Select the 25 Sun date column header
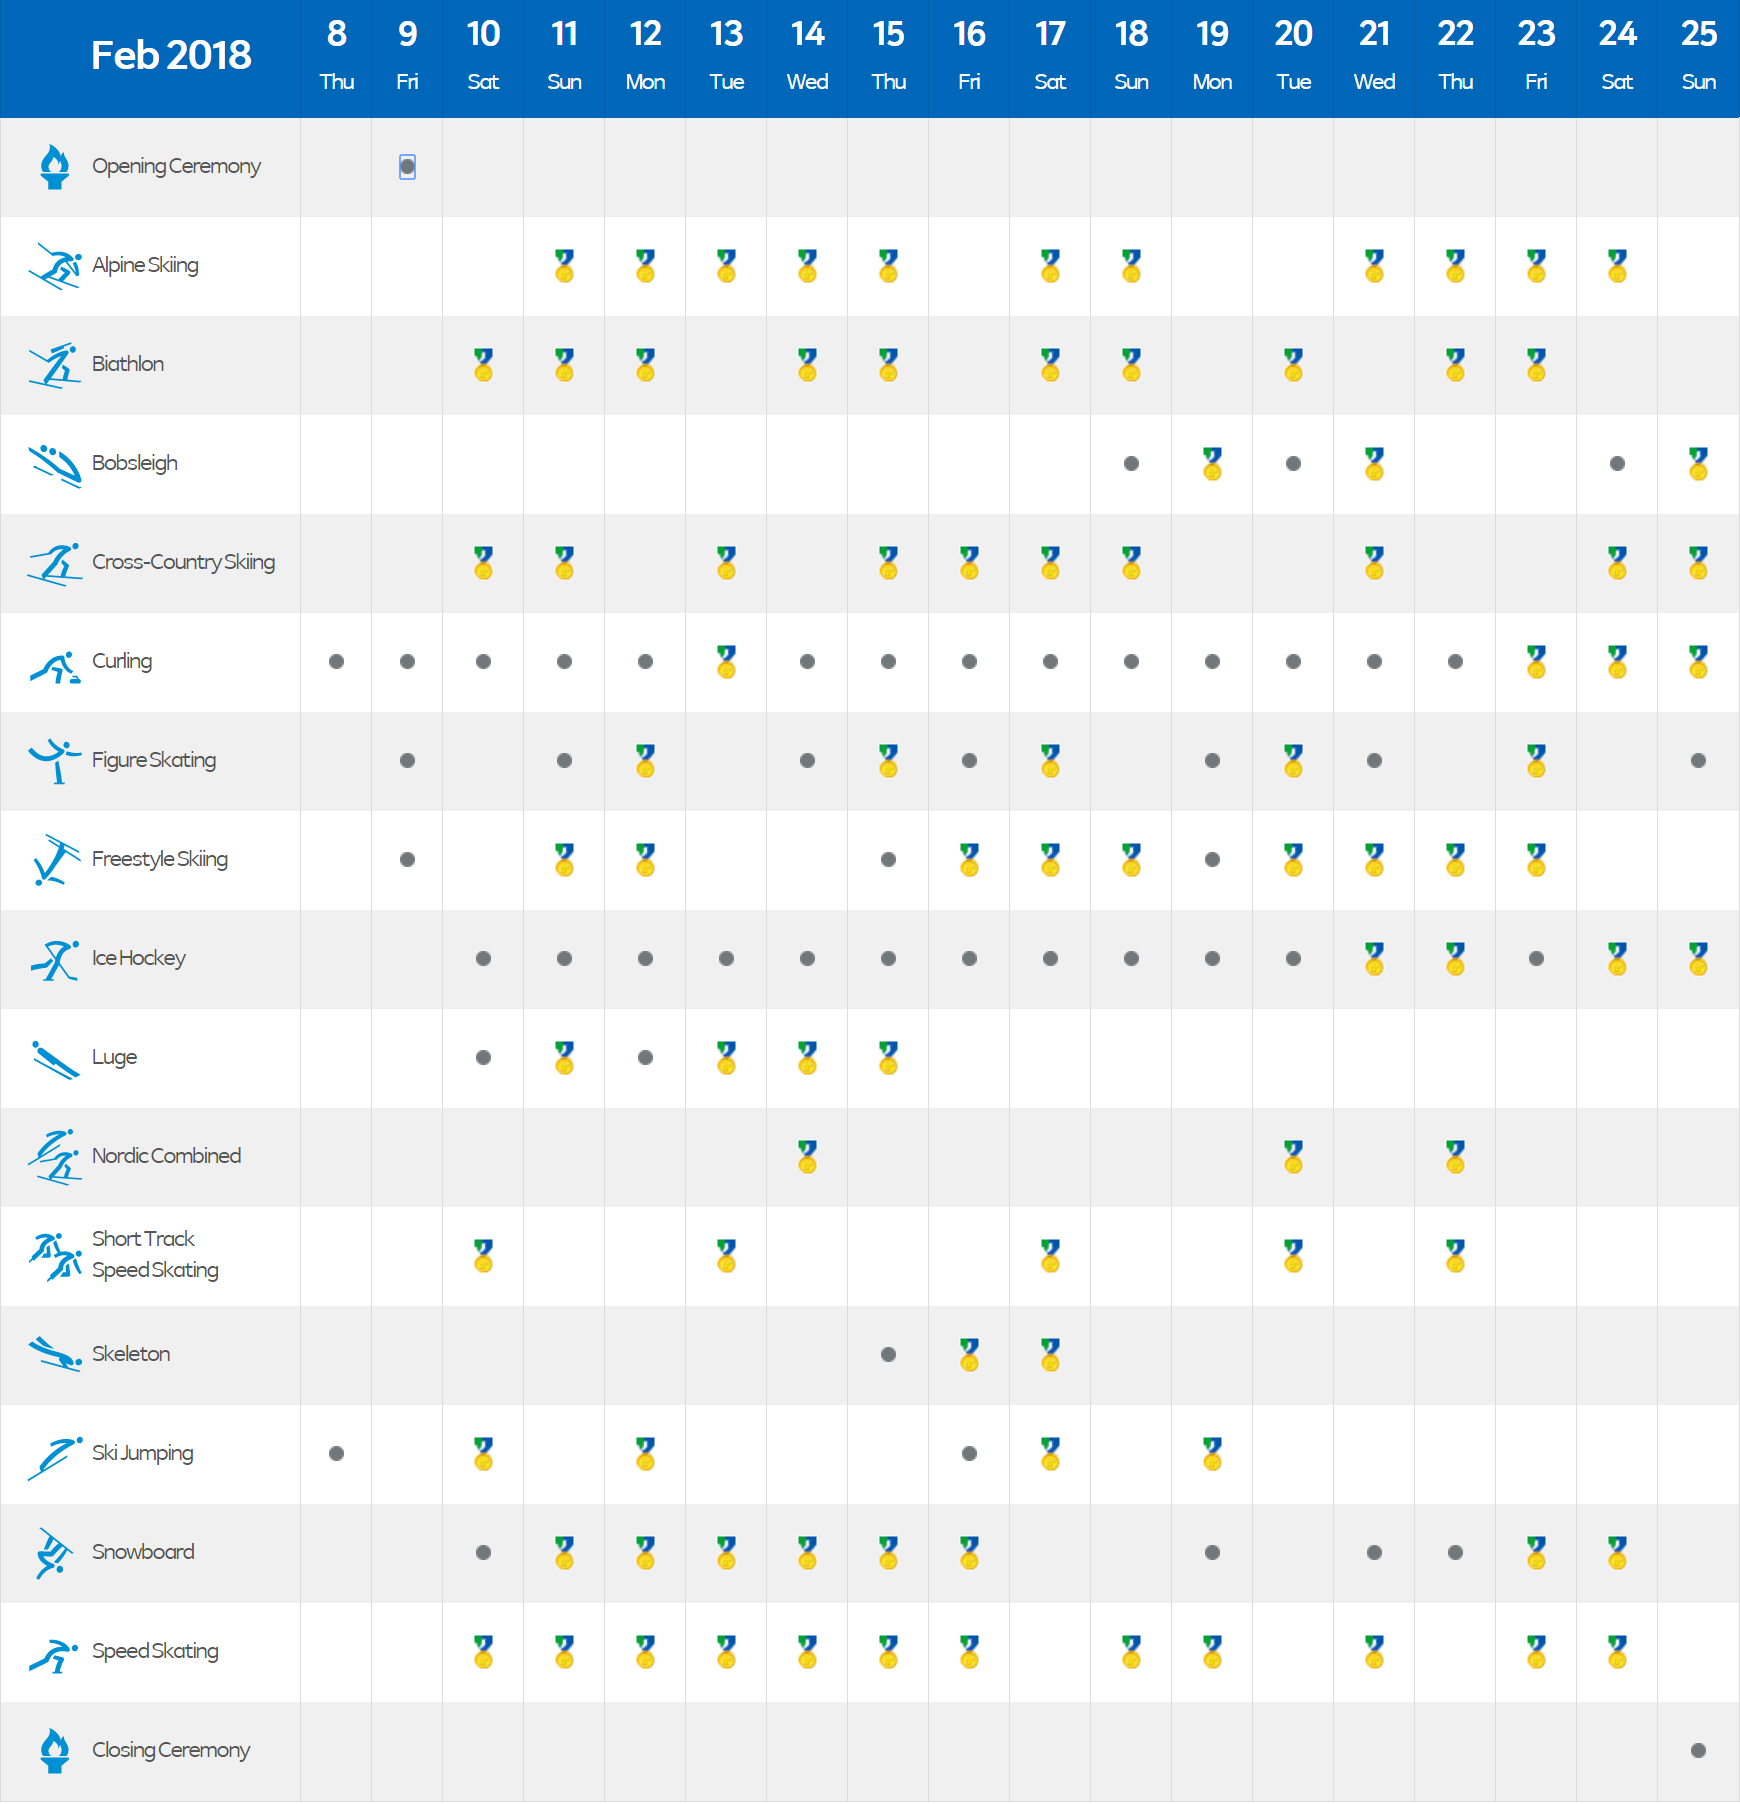Screen dimensions: 1740x1804 point(1698,56)
